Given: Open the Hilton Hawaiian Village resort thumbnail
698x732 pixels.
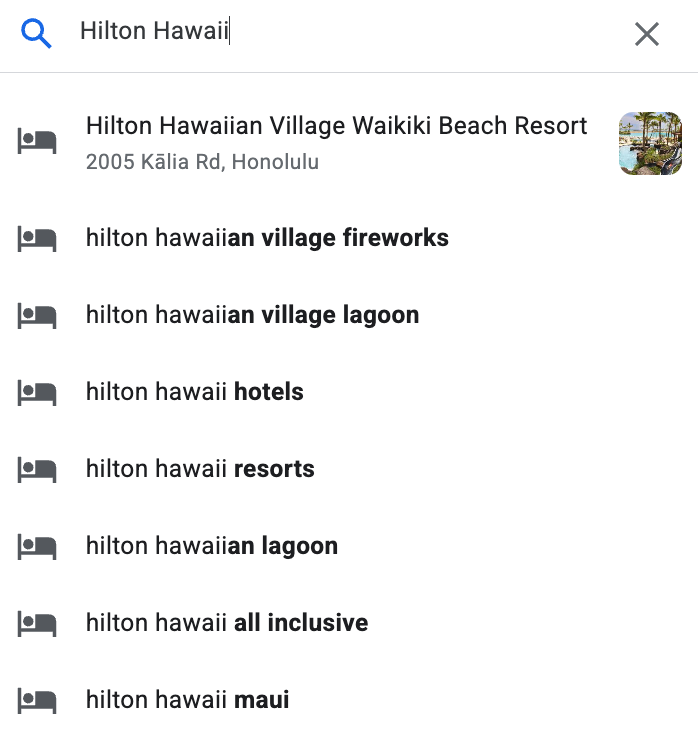Looking at the screenshot, I should coord(650,143).
